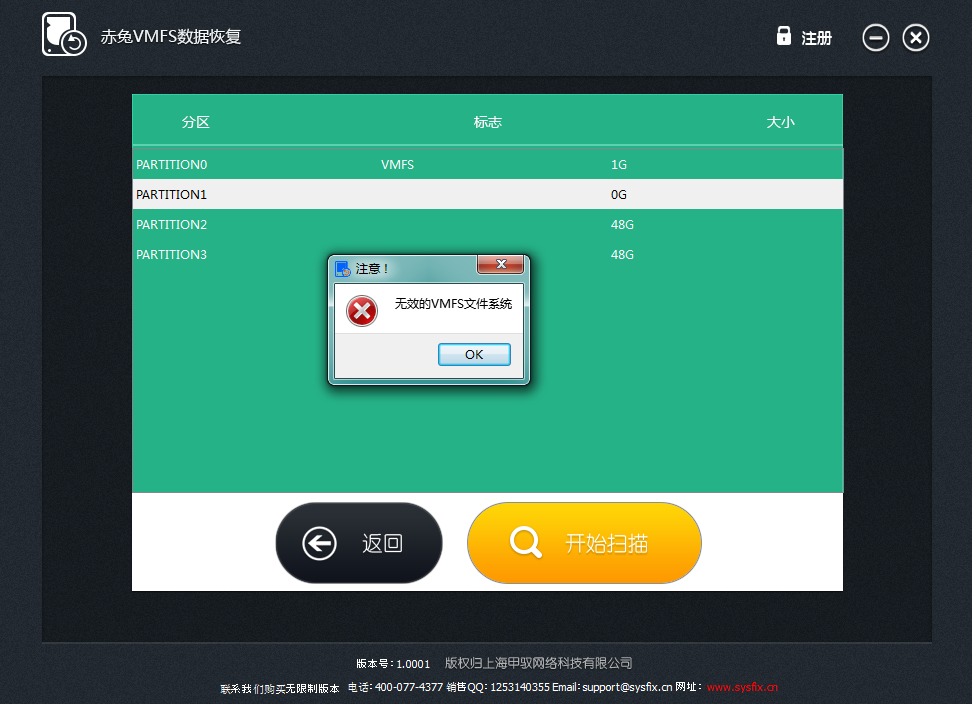Close the 注意! dialog with its X
The image size is (972, 704).
501,264
